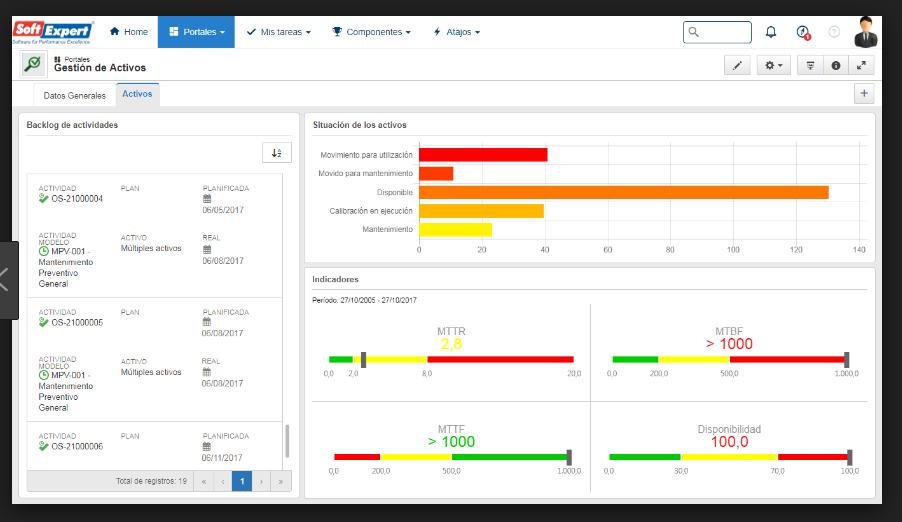Screen dimensions: 902x522
Task: Open the gear settings dropdown
Action: [773, 65]
